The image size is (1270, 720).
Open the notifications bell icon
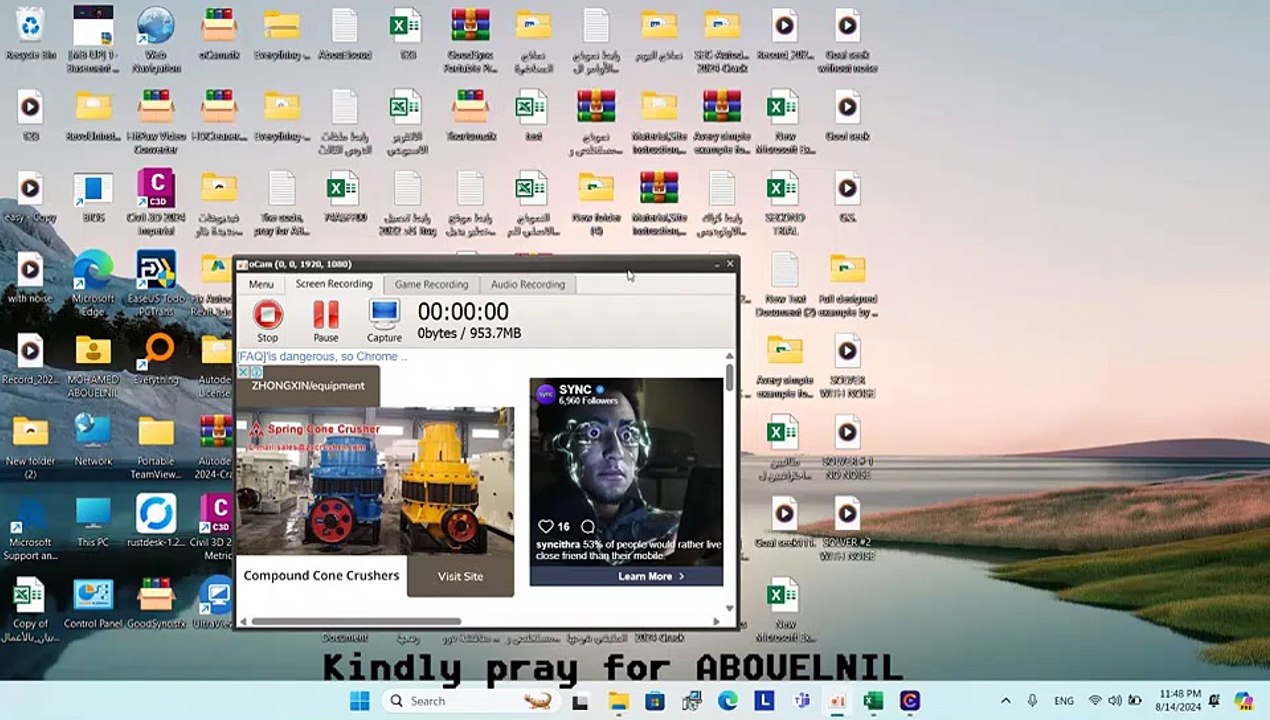(x=1214, y=701)
